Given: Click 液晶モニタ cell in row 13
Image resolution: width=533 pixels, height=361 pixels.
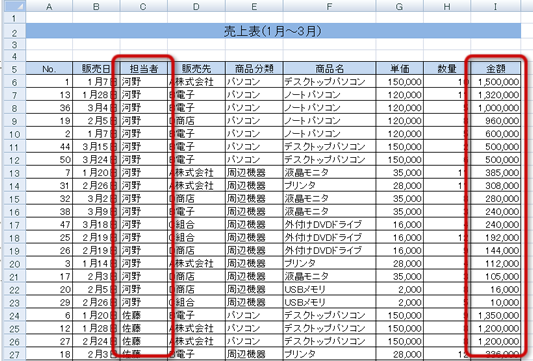Looking at the screenshot, I should (329, 172).
